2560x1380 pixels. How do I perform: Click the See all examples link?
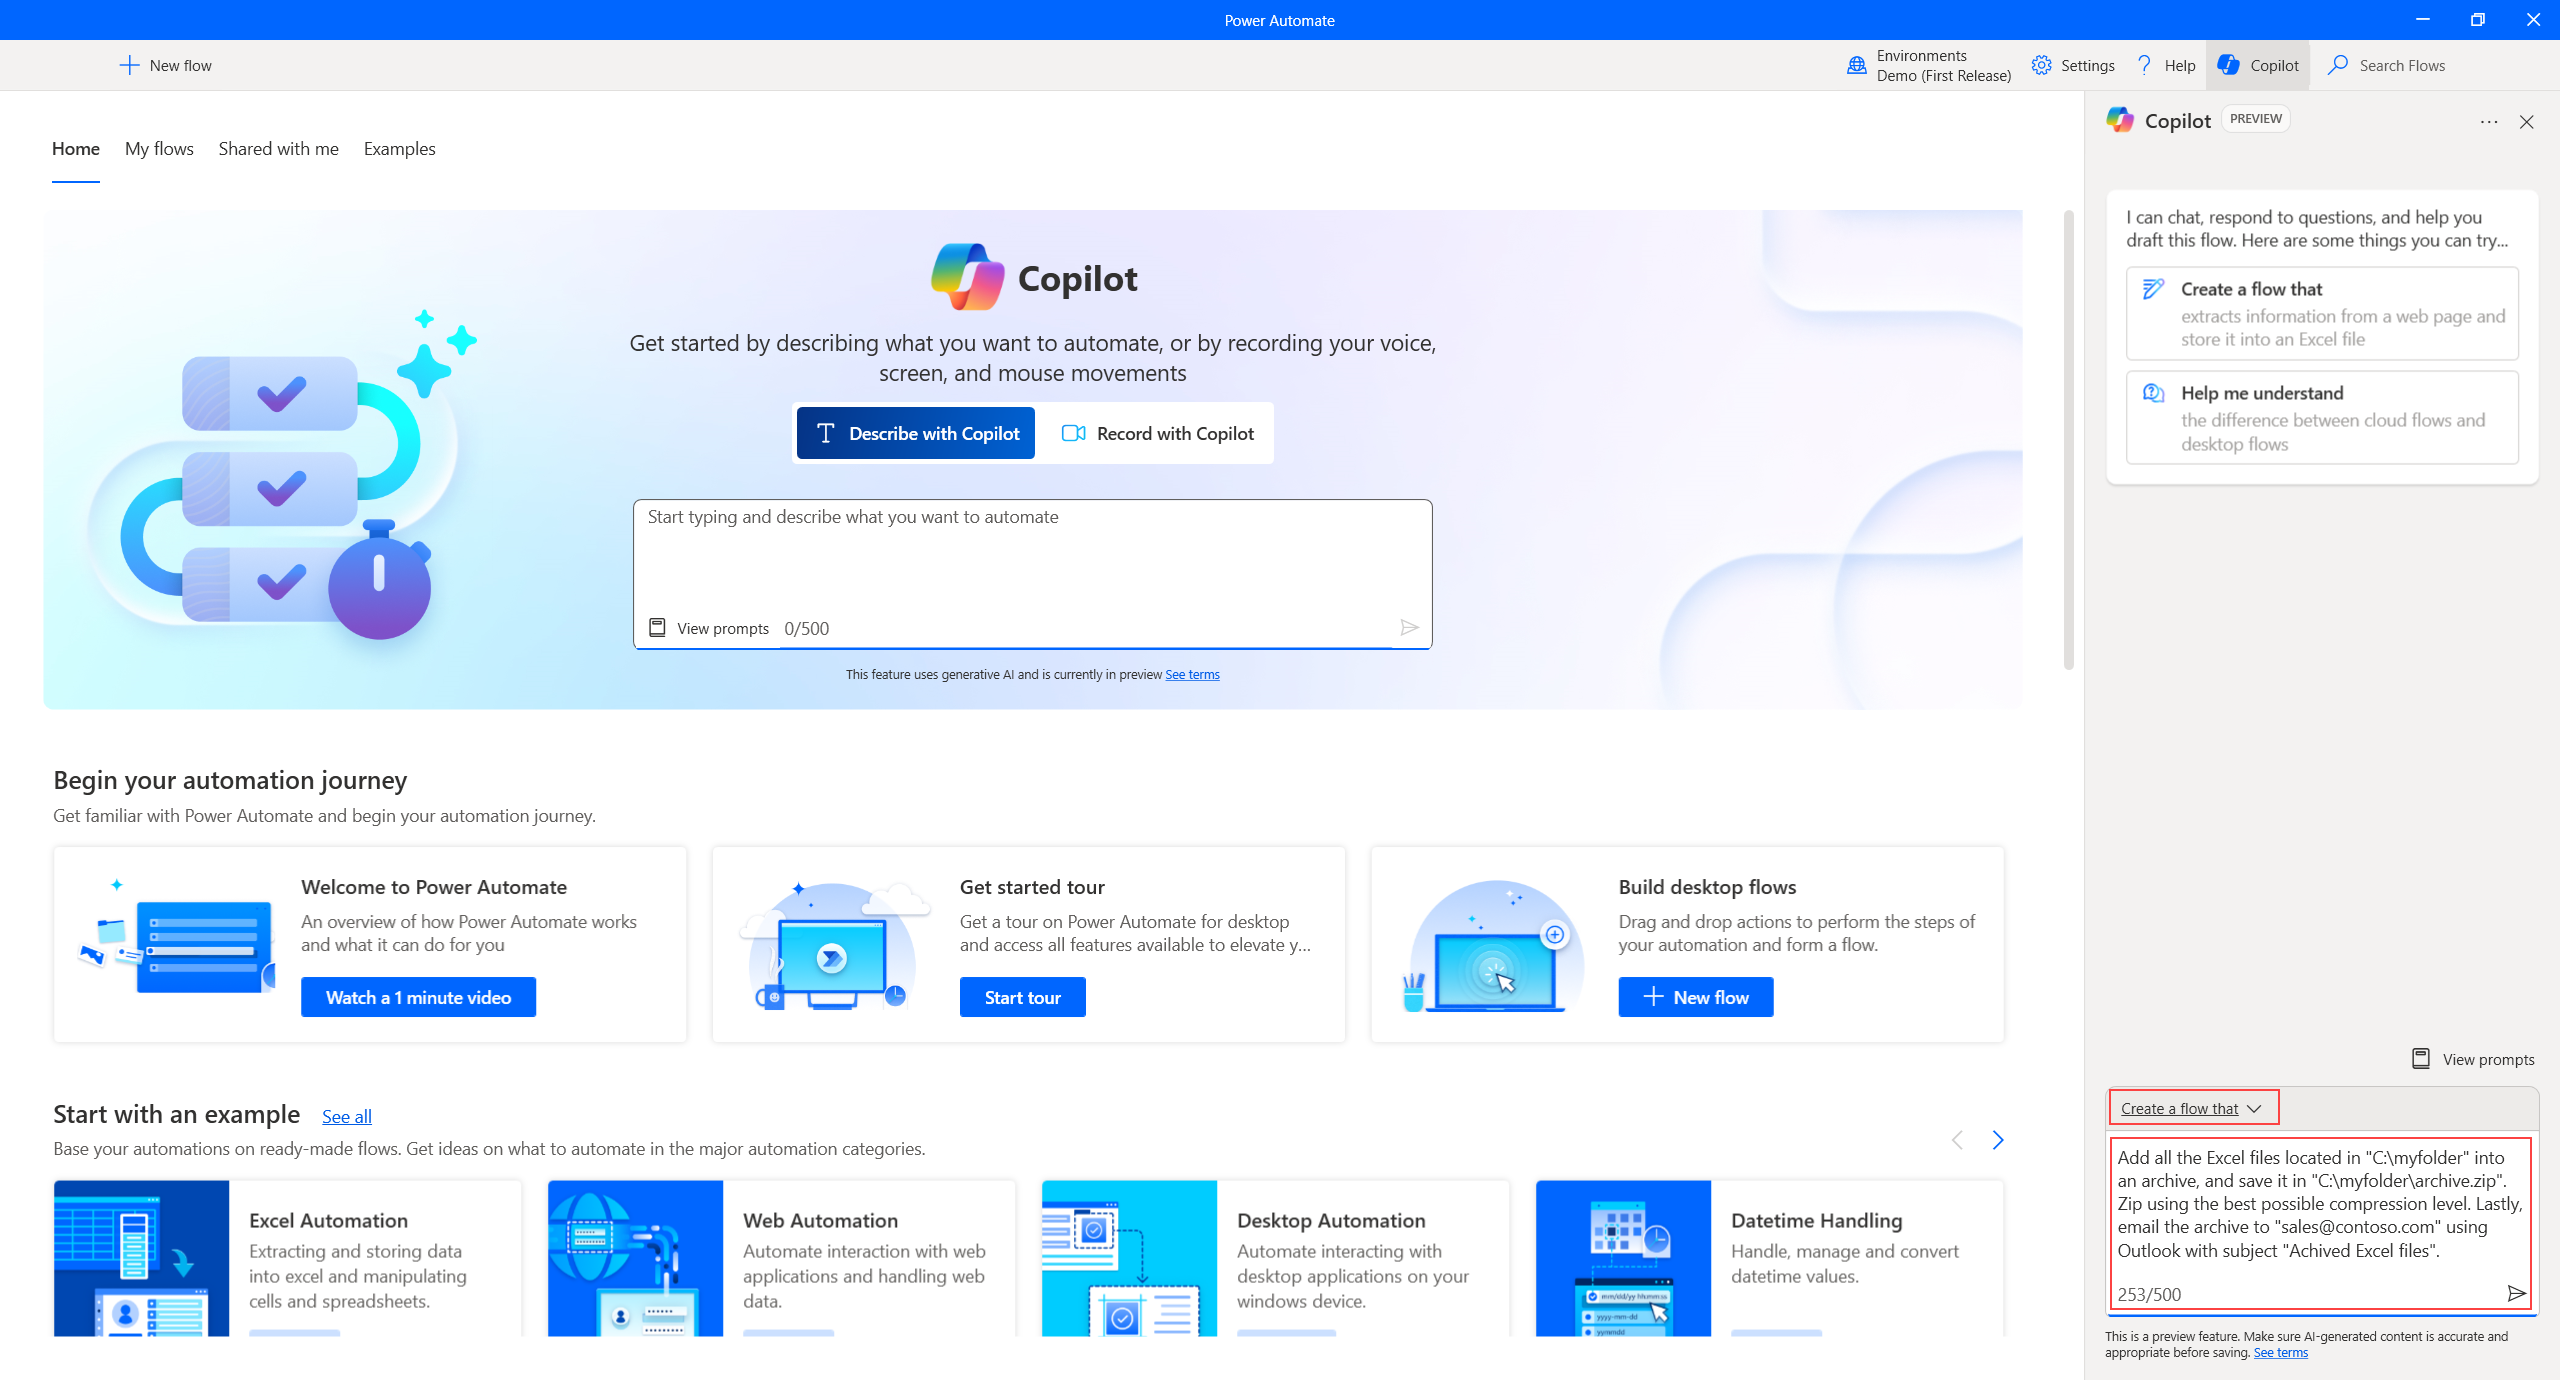[x=347, y=1115]
